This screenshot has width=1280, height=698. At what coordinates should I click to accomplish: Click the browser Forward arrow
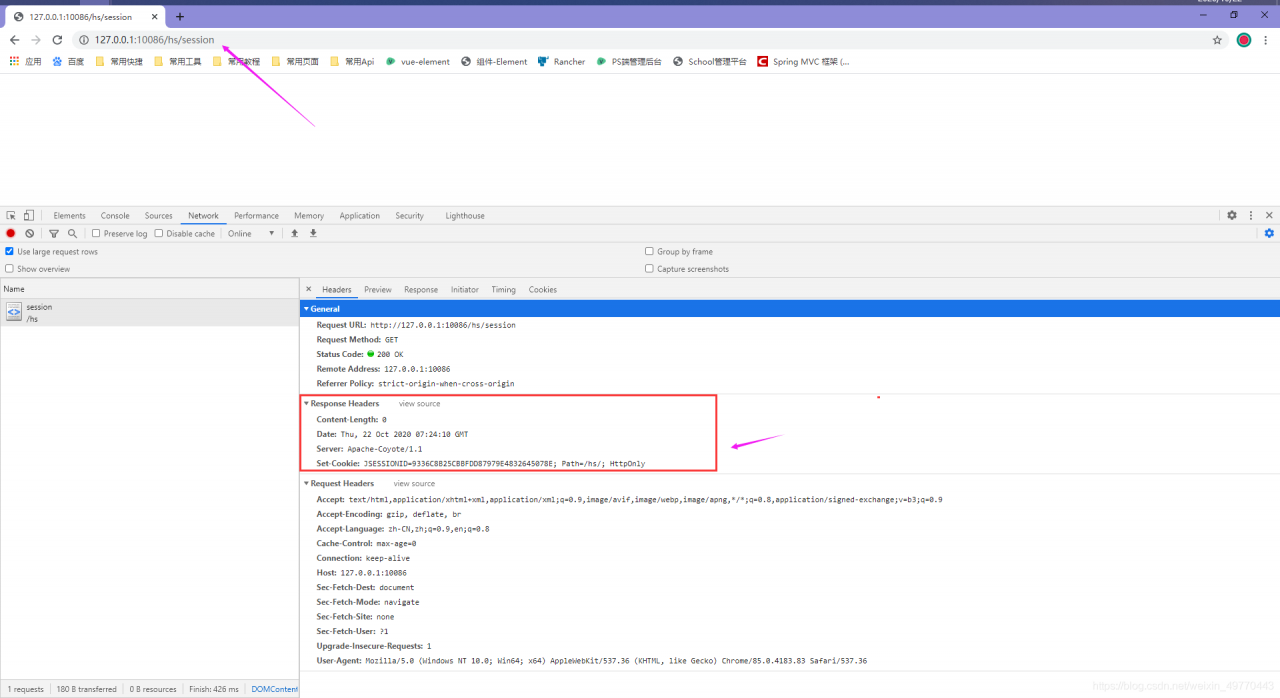pos(36,40)
